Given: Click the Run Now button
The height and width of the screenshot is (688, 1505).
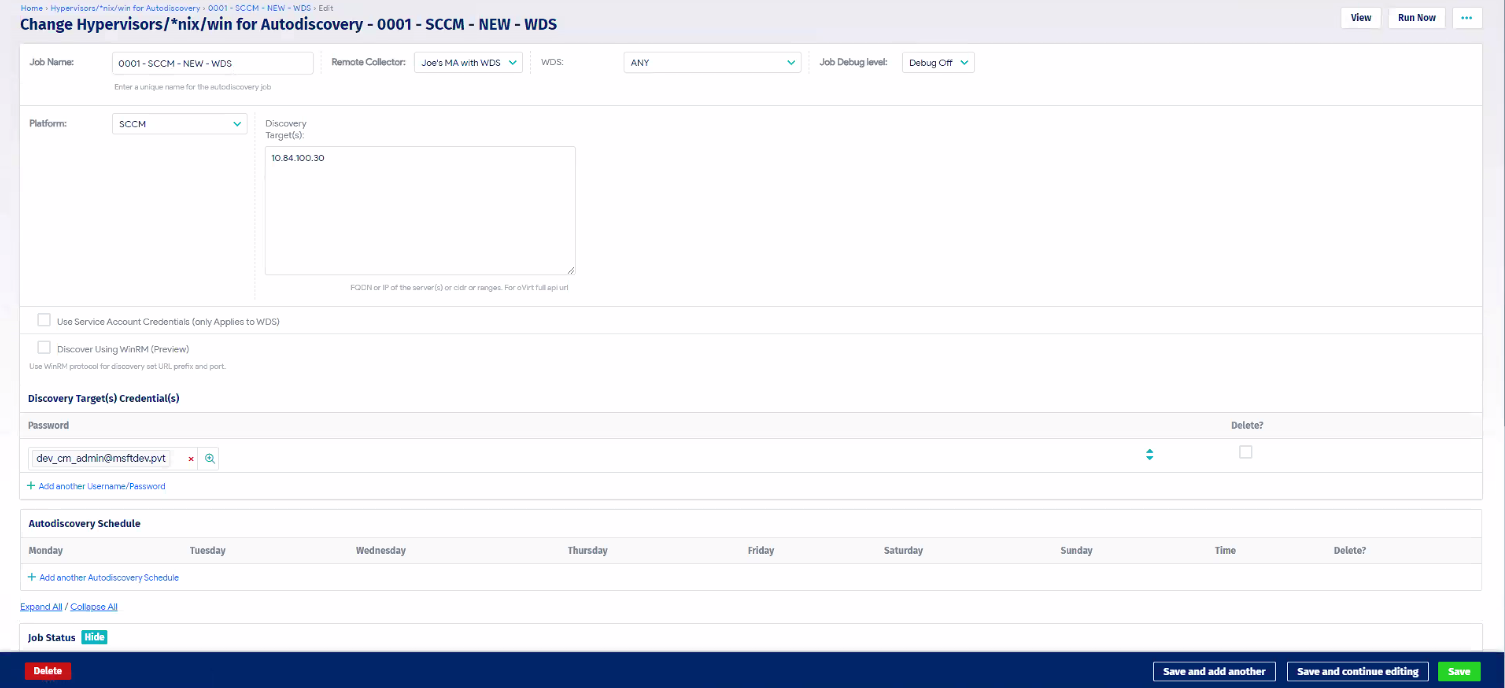Looking at the screenshot, I should 1415,17.
